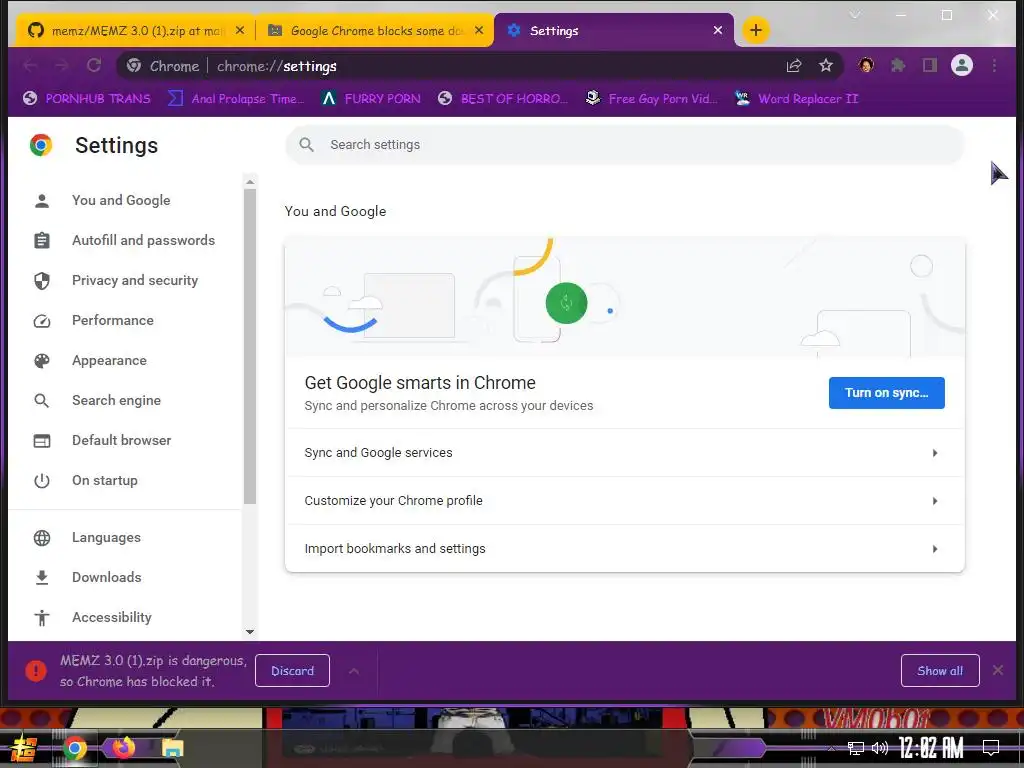Go to Performance settings
This screenshot has height=768, width=1024.
[112, 320]
